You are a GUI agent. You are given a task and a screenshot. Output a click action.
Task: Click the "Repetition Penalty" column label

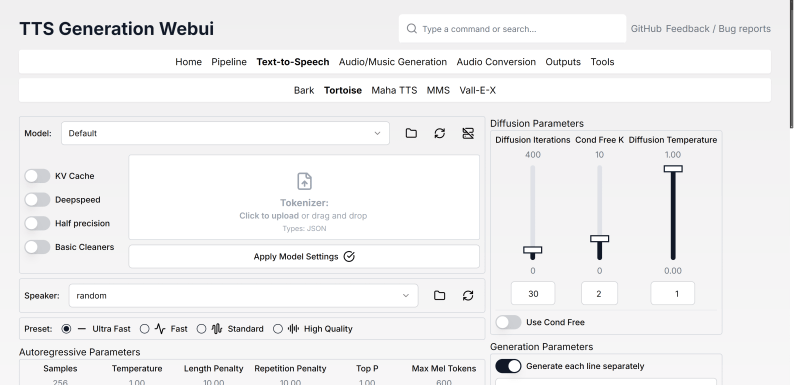tap(290, 368)
